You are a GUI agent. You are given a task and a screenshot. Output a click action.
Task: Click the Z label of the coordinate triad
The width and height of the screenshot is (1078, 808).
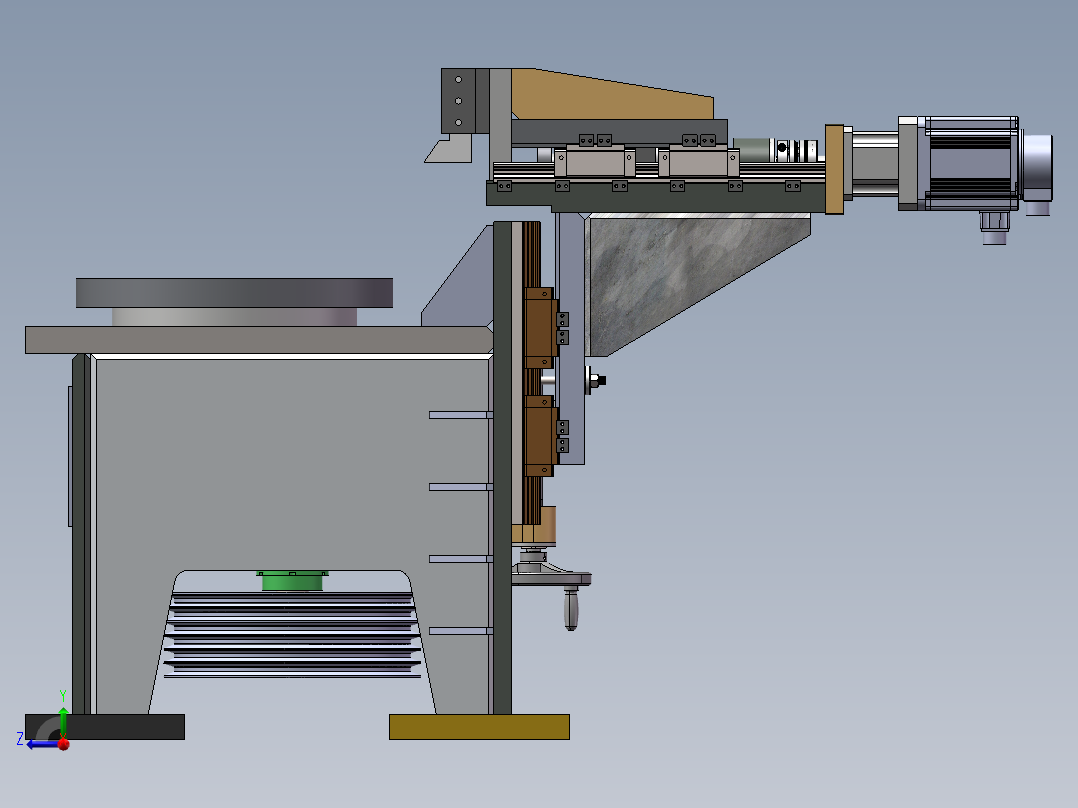(20, 739)
